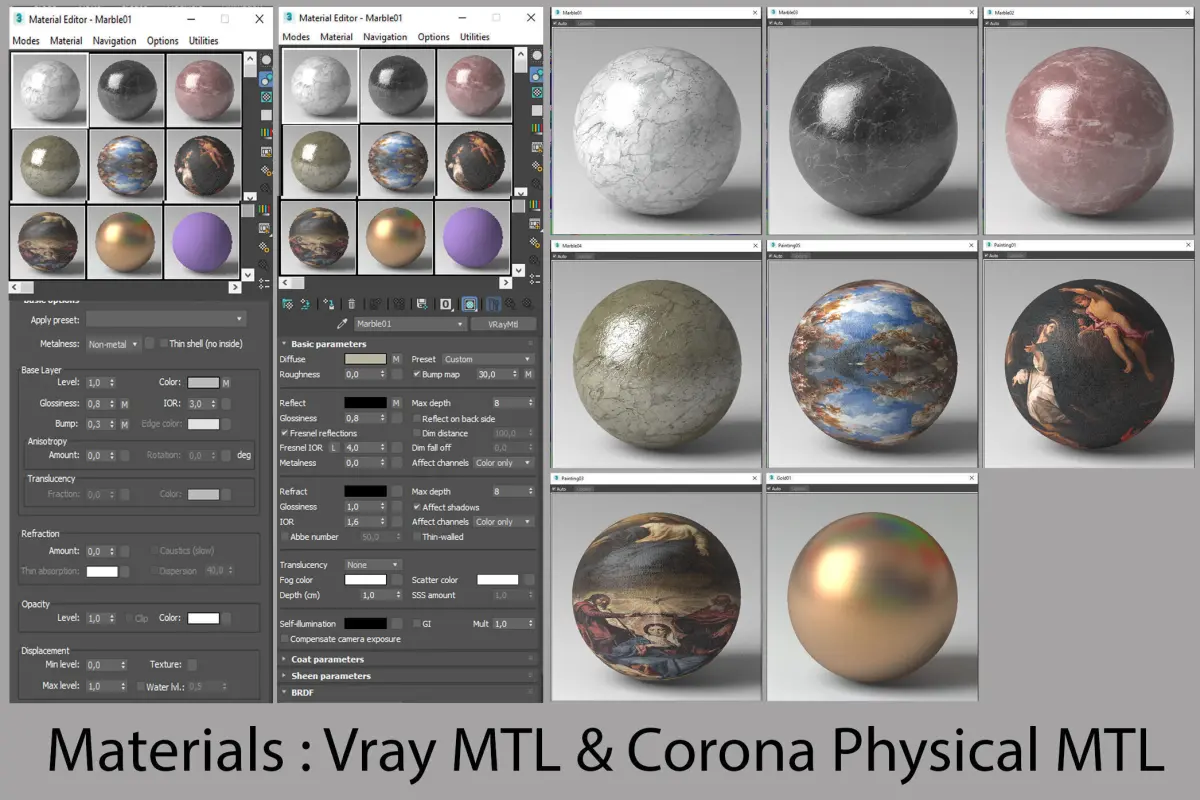Click M map button beside Corona Bump
Screen dimensions: 1200x800
(x=126, y=424)
